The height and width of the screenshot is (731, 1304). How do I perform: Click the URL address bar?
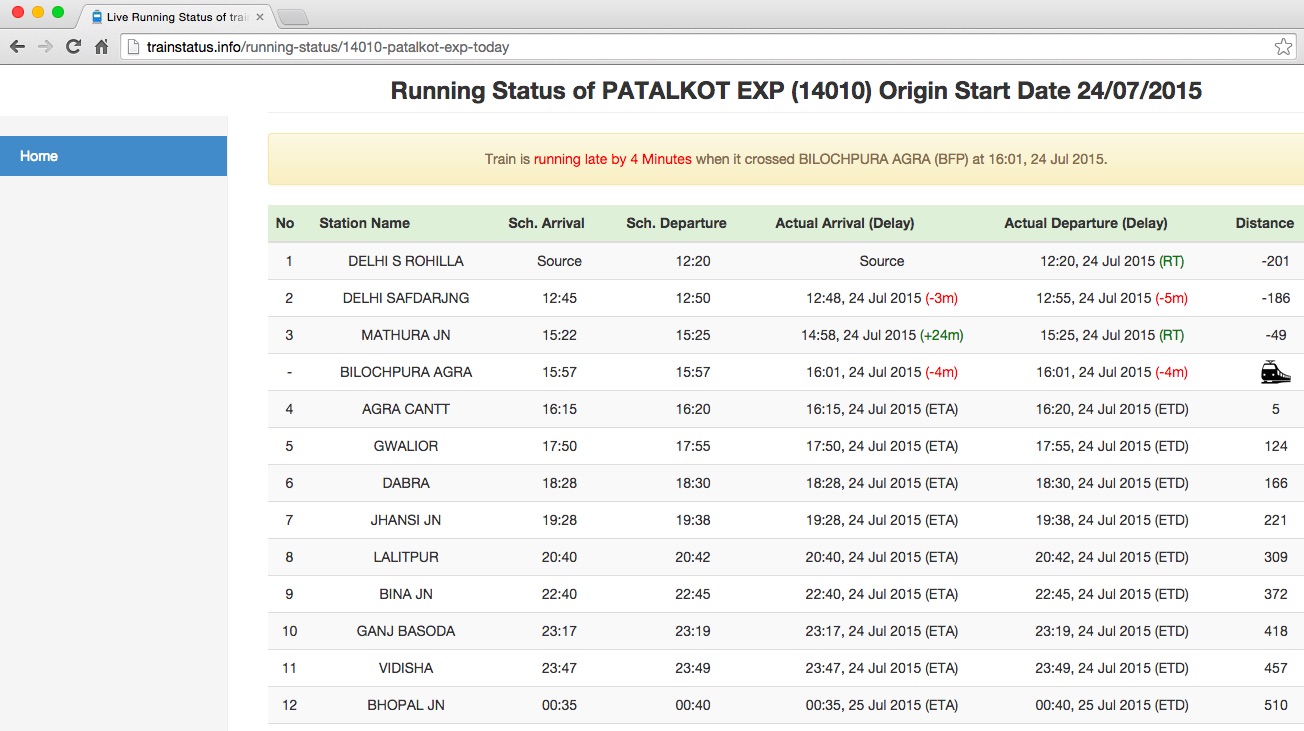click(700, 47)
